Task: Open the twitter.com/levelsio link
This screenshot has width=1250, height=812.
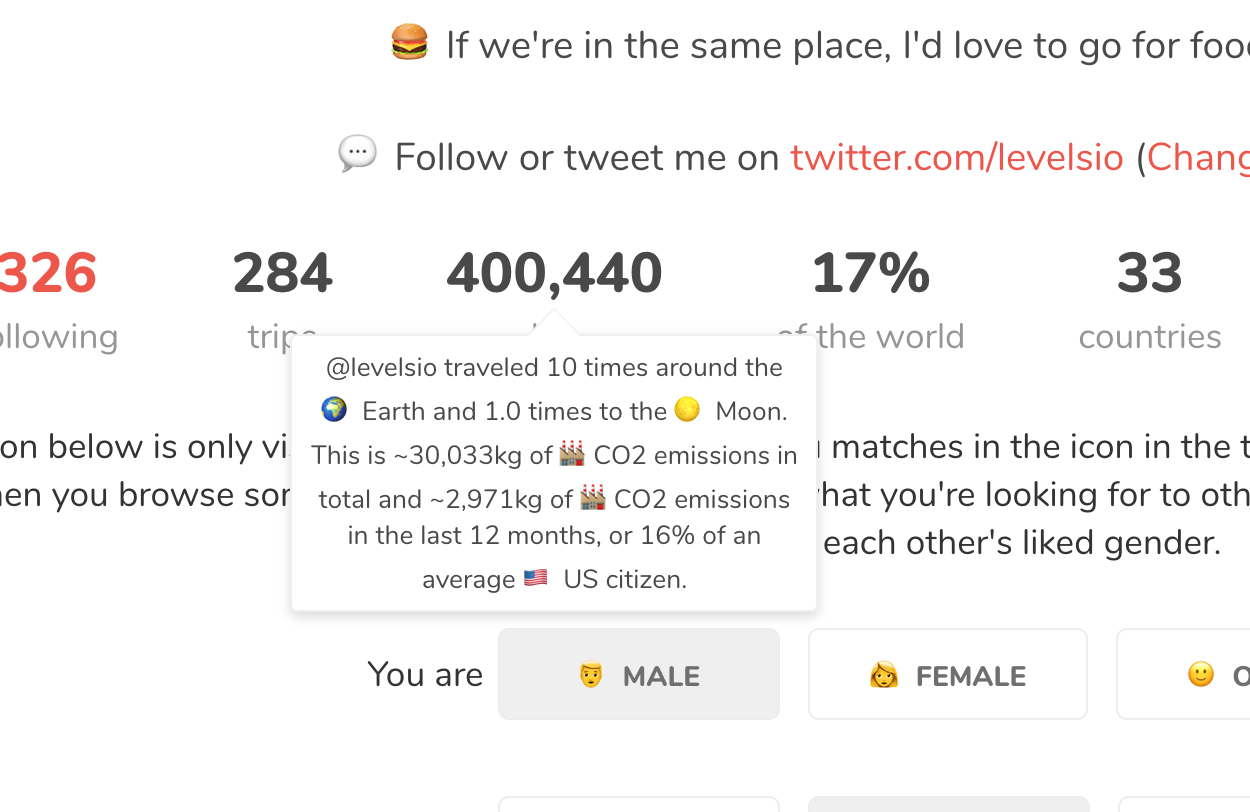Action: coord(956,158)
